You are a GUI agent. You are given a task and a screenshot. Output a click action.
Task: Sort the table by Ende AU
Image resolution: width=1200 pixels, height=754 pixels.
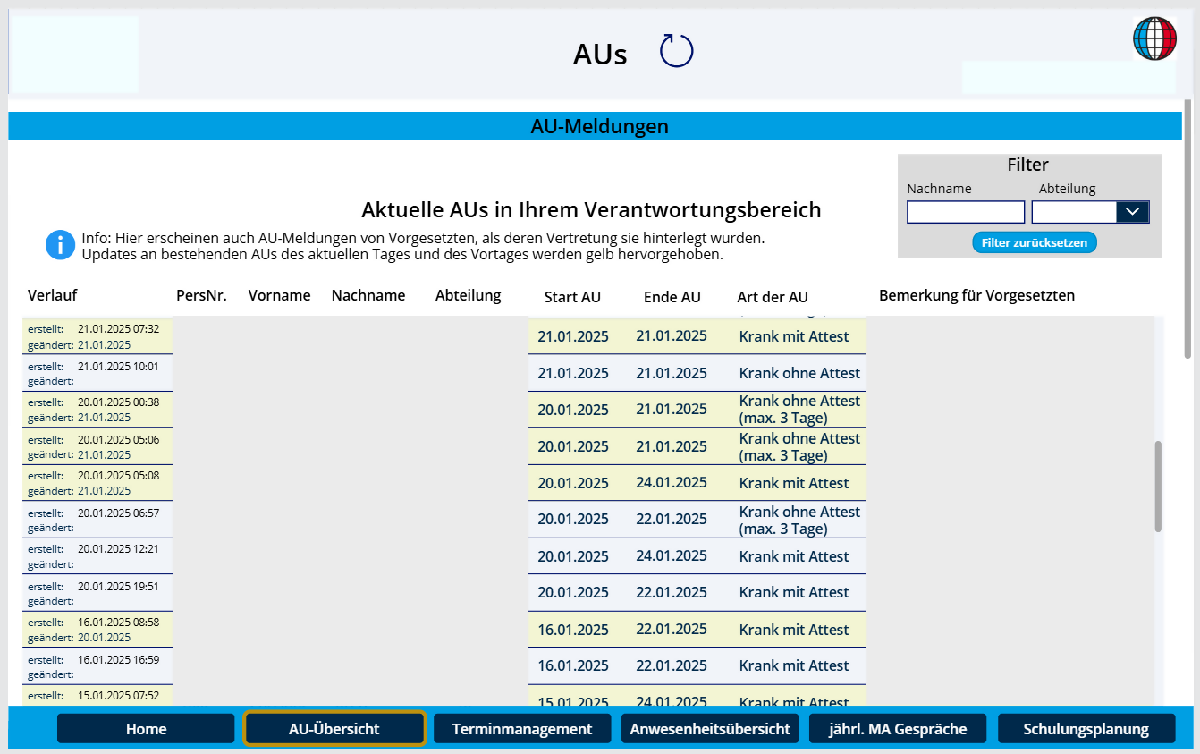coord(671,297)
